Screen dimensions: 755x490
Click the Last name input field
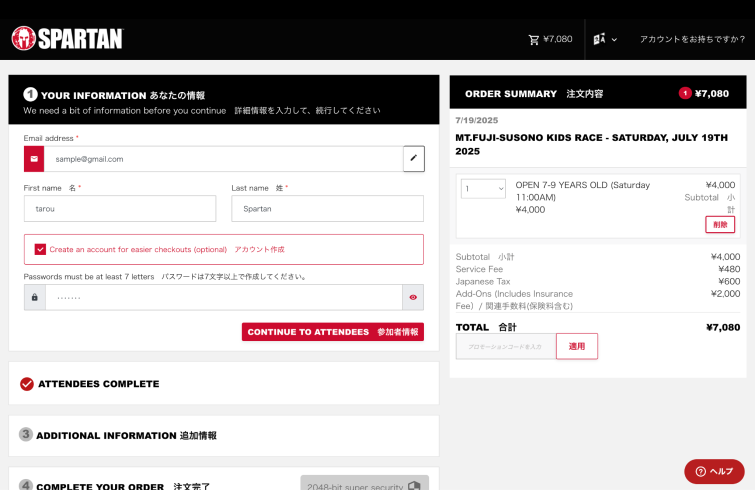327,208
